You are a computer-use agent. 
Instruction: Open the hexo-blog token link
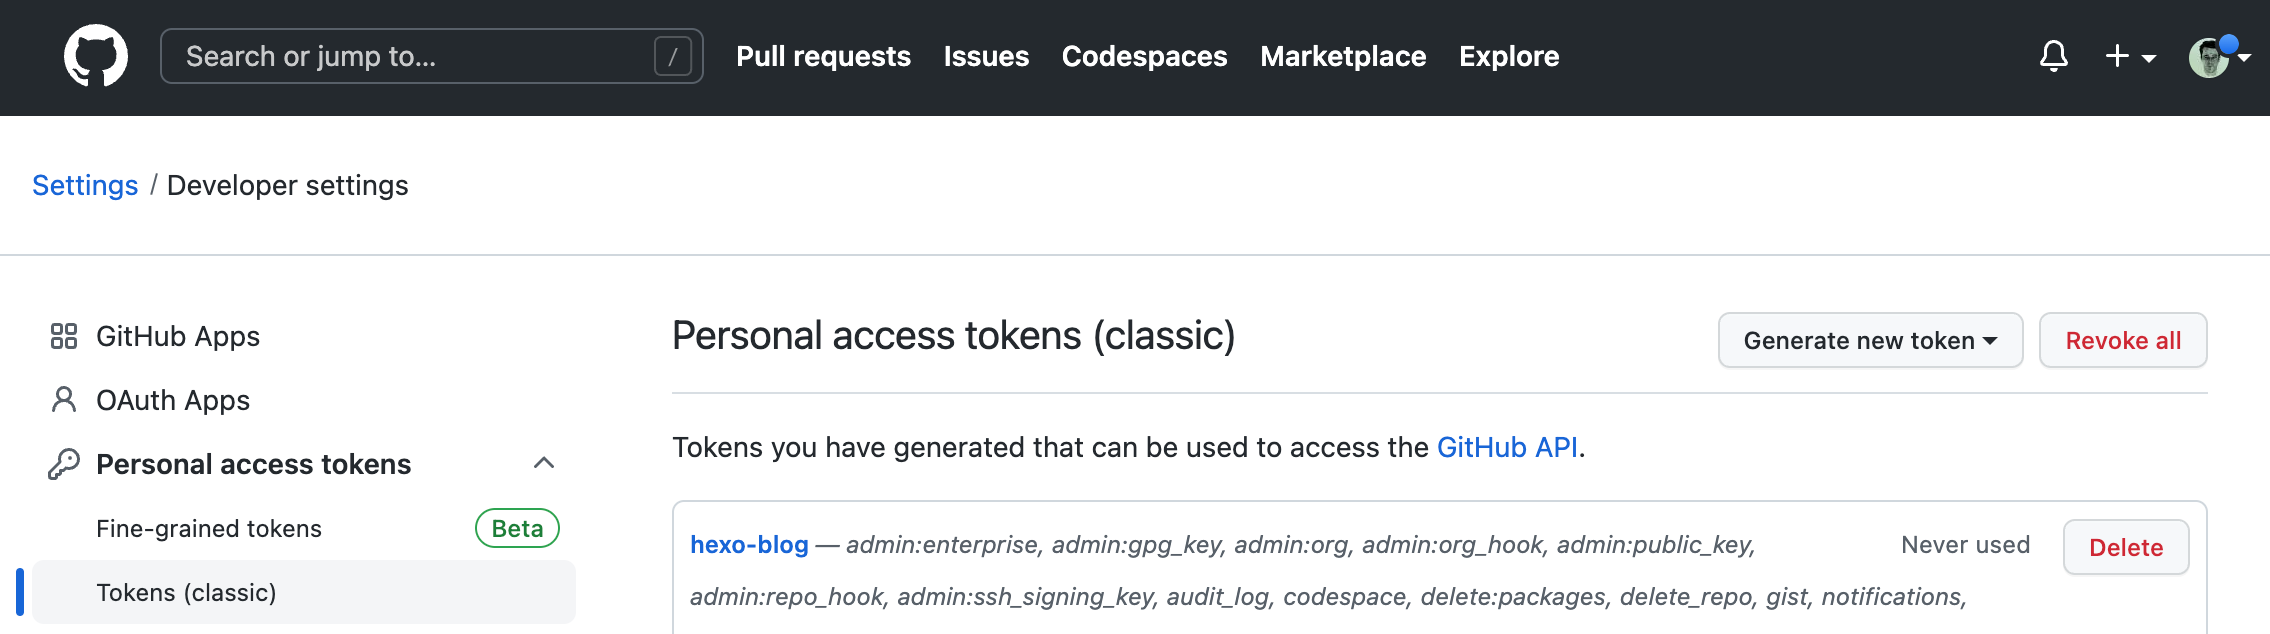[749, 545]
